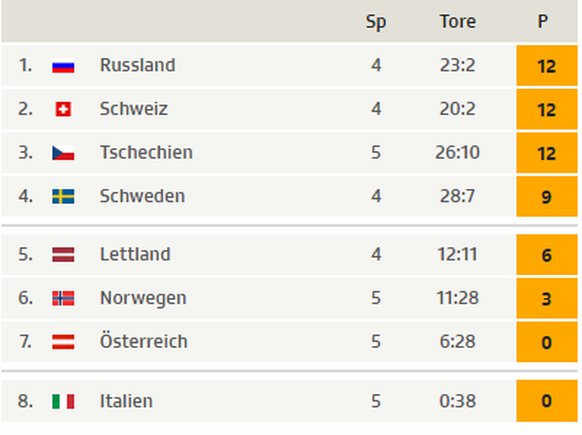
Task: Click the Swedish flag icon
Action: pyautogui.click(x=63, y=196)
